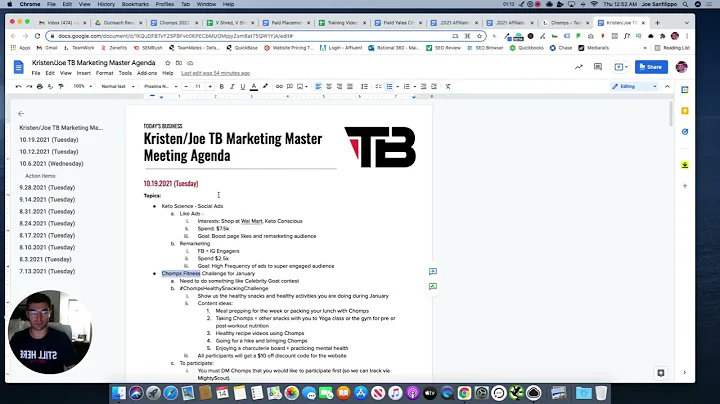The image size is (720, 404).
Task: Select the Paint format tool
Action: [x=61, y=86]
